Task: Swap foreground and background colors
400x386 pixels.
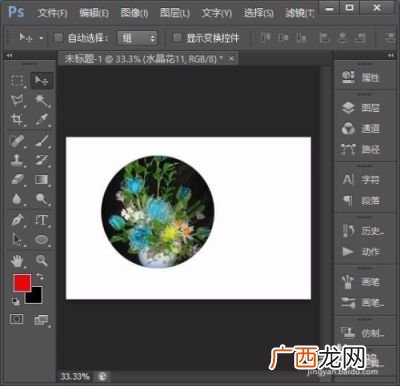Action: point(40,277)
